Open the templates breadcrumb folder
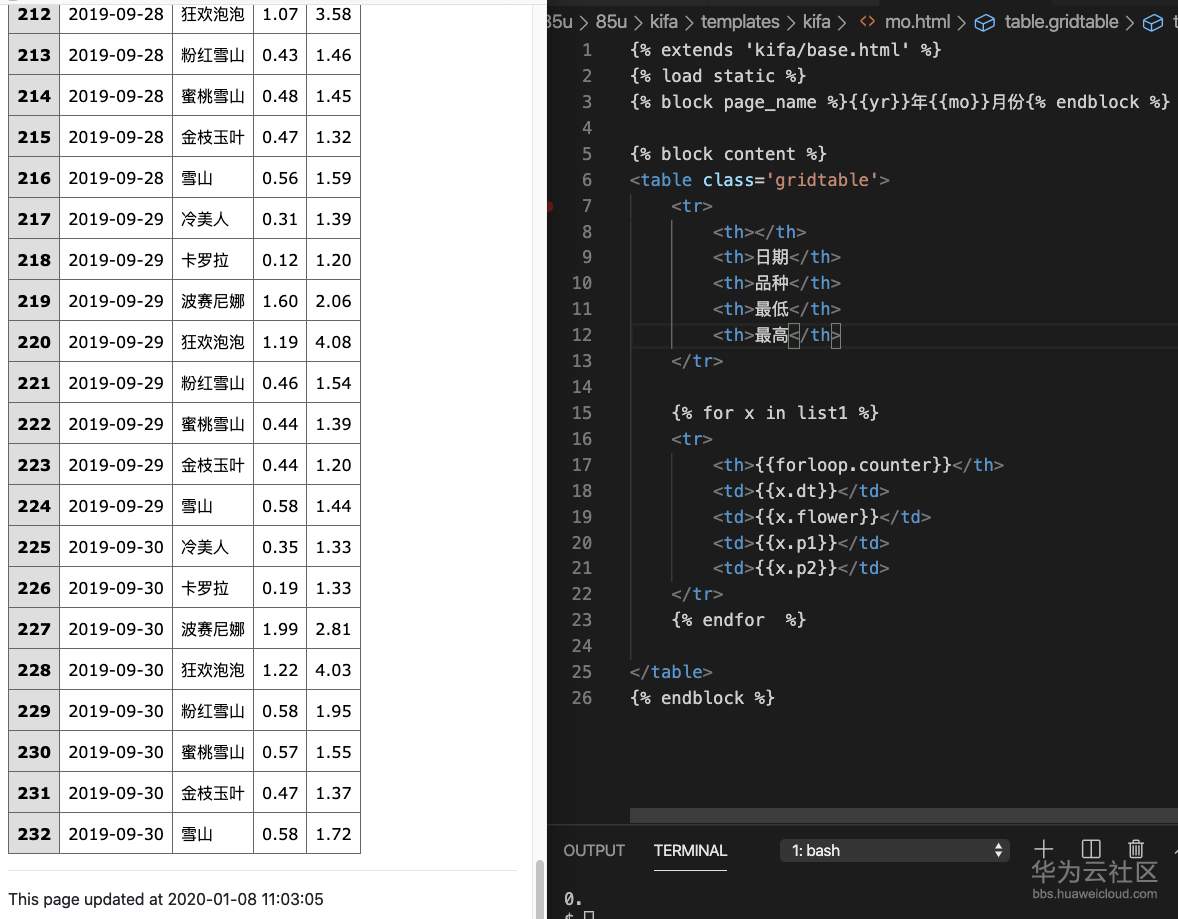This screenshot has height=919, width=1178. pyautogui.click(x=740, y=22)
